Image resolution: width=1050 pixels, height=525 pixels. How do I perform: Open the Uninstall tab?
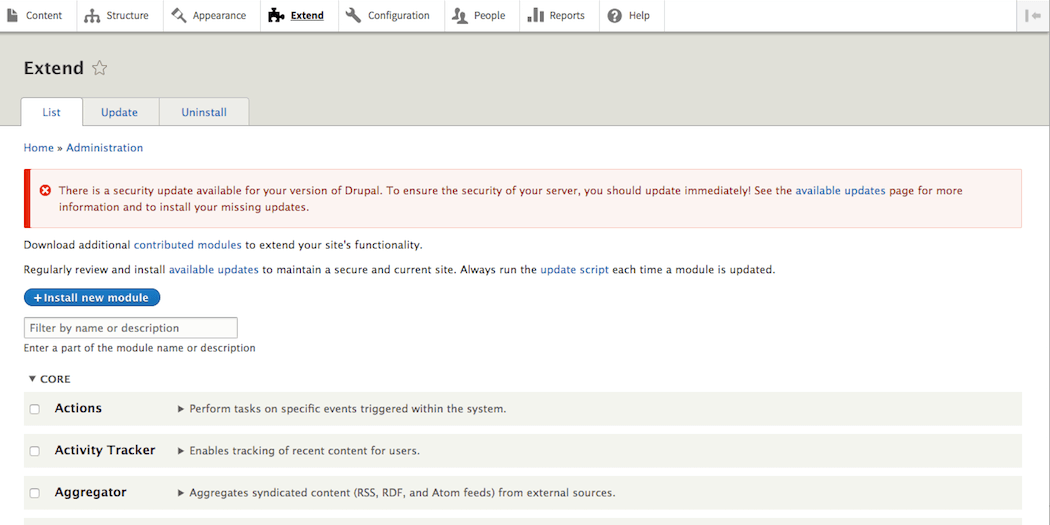coord(204,112)
